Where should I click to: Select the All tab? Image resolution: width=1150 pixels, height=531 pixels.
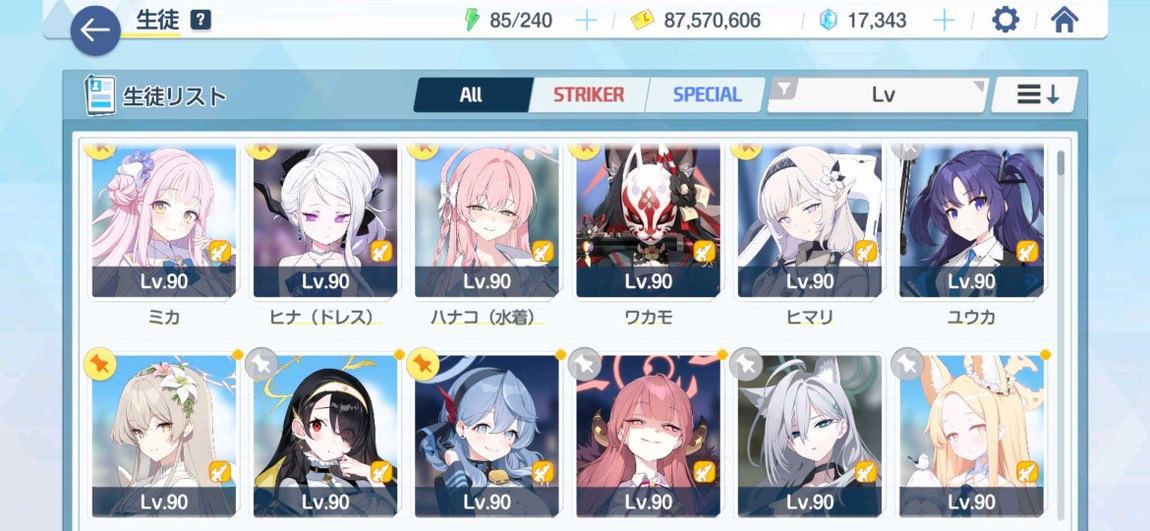pos(471,95)
